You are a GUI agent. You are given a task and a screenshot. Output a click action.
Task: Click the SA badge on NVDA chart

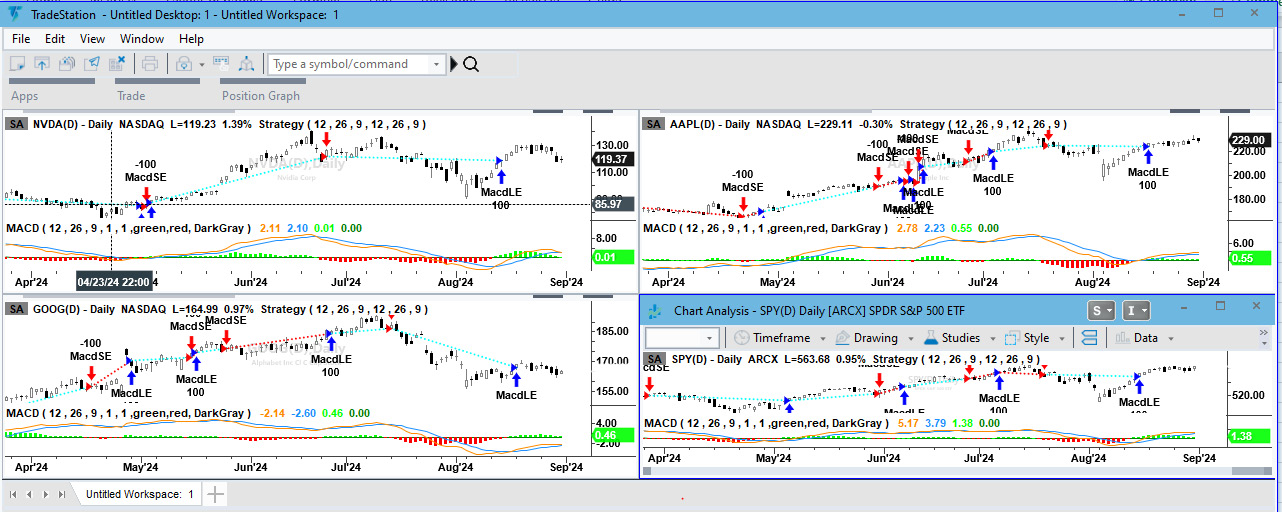(16, 124)
